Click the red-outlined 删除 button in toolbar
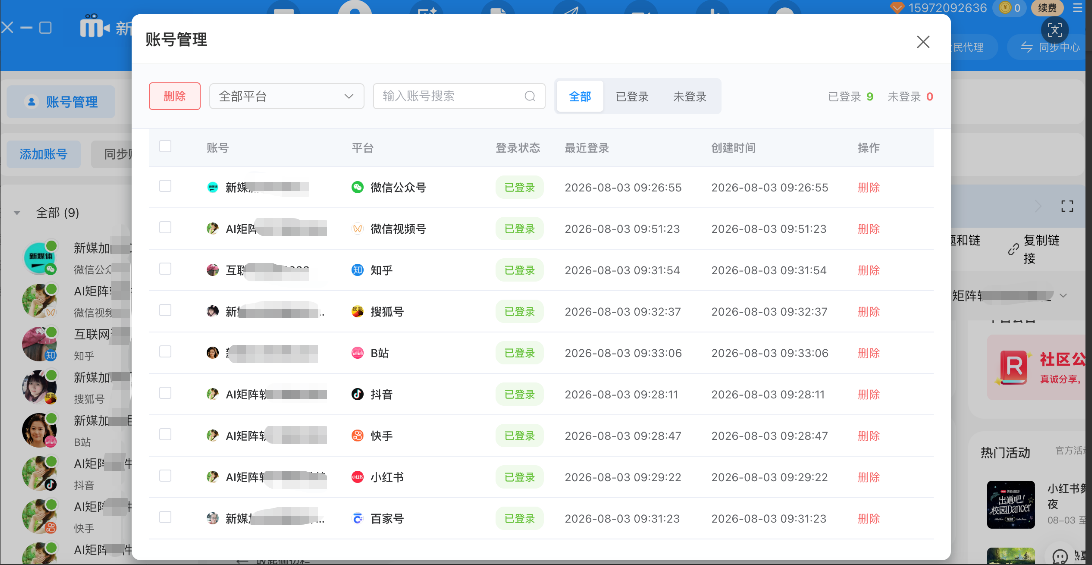 tap(175, 96)
